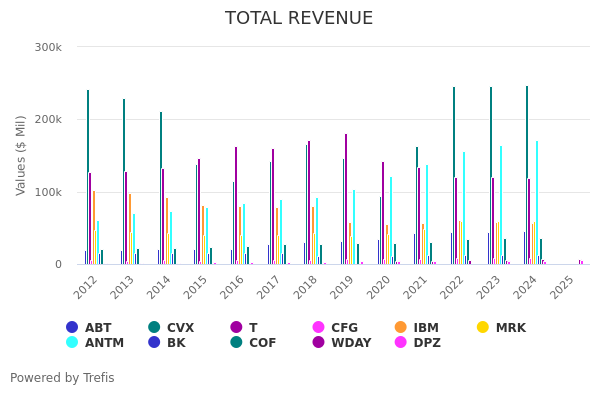Click the 300k y-axis tick label
Image resolution: width=600 pixels, height=400 pixels.
click(48, 47)
